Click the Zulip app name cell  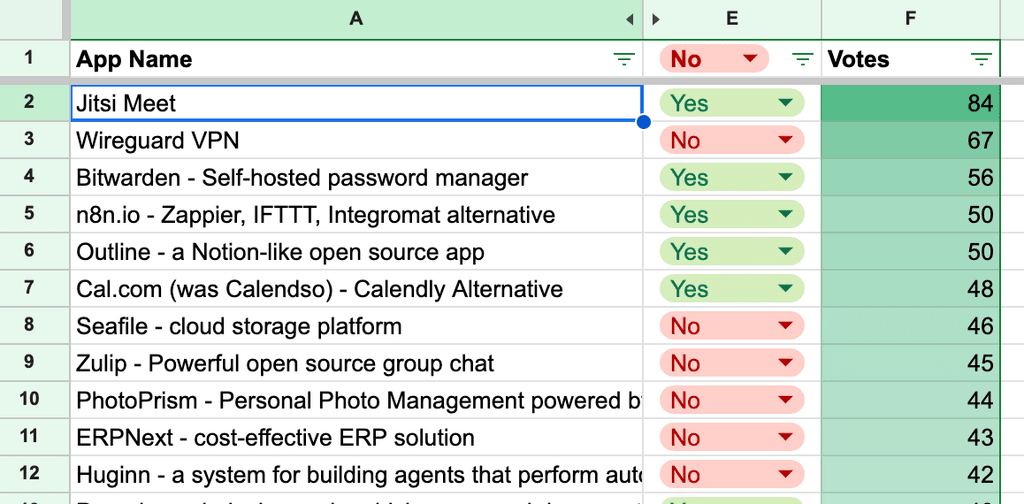point(356,363)
